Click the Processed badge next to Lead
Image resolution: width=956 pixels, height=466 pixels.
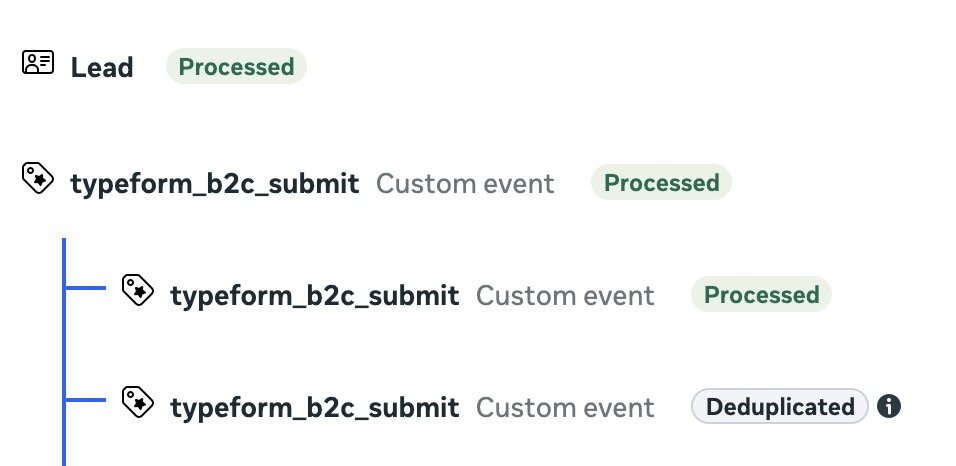click(236, 66)
